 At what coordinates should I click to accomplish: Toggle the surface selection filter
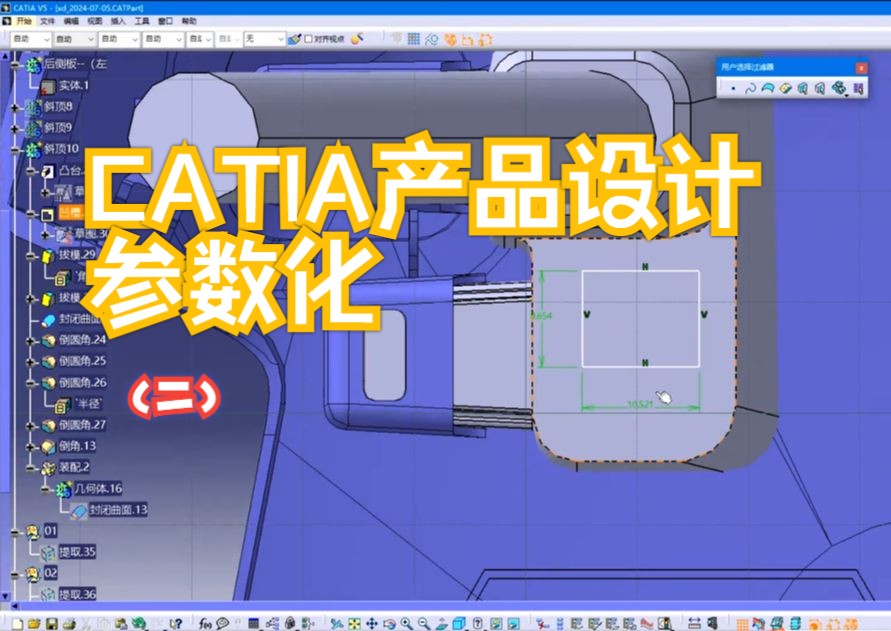pos(767,88)
